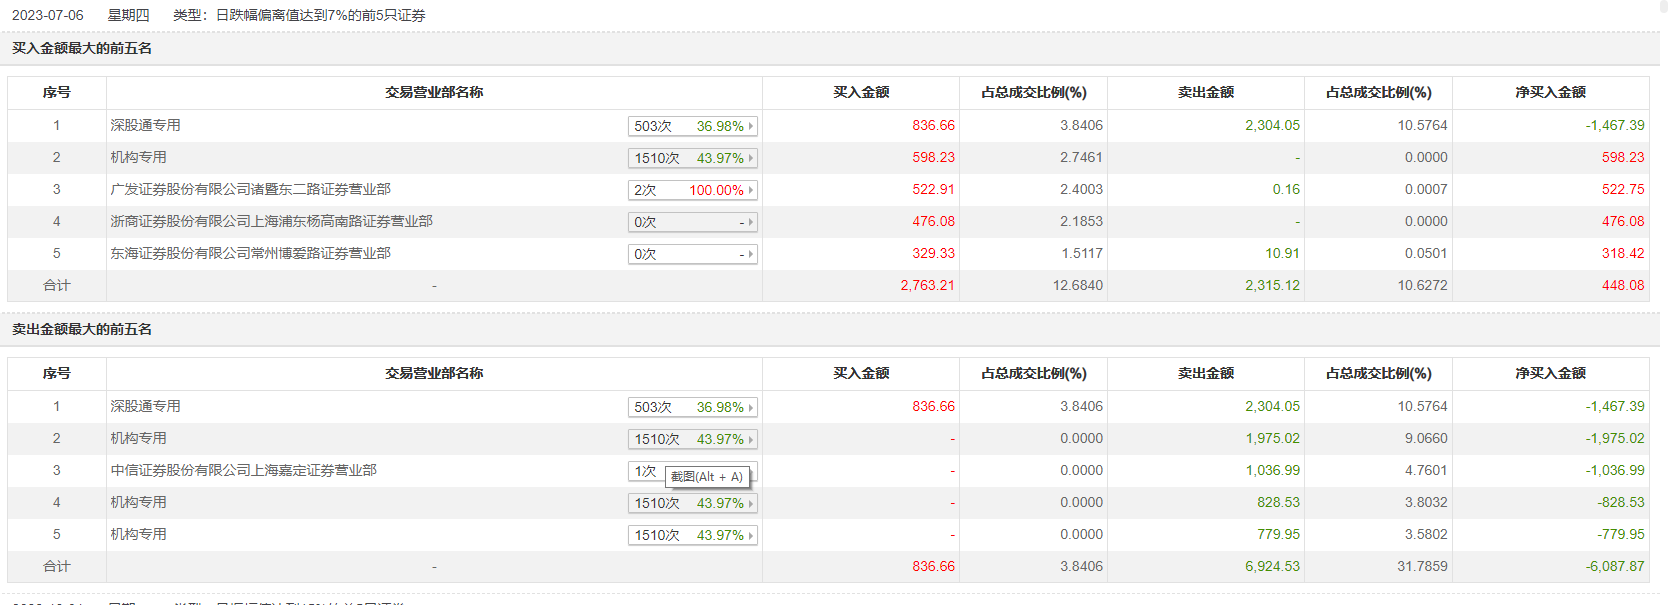Open 中信证券上海嘉定证券营业部 link
This screenshot has height=605, width=1668.
click(x=243, y=470)
